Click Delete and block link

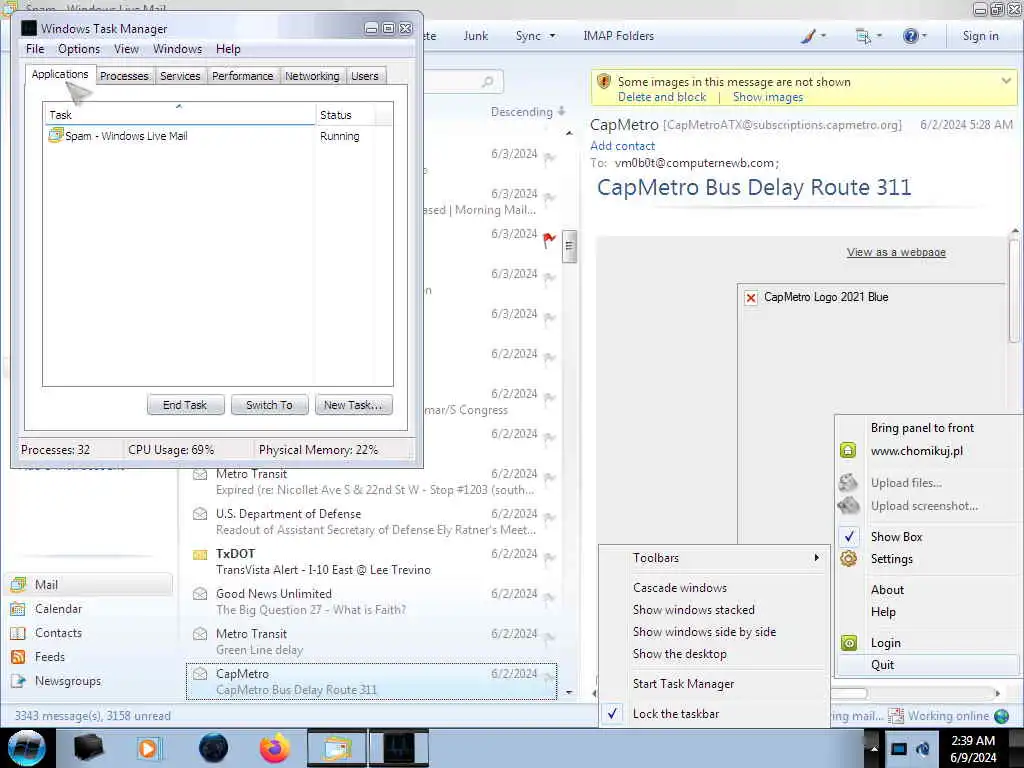[662, 97]
